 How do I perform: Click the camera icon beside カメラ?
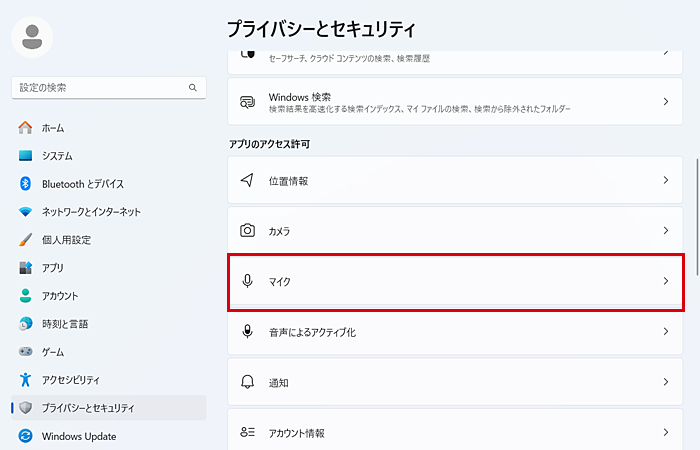point(247,230)
